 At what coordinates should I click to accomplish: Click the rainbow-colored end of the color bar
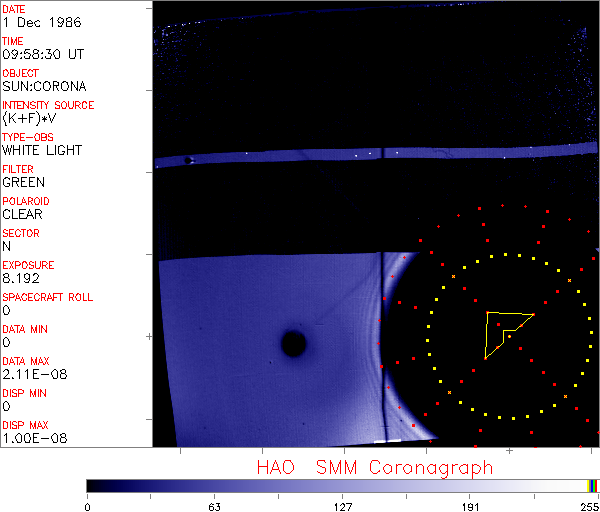593,485
